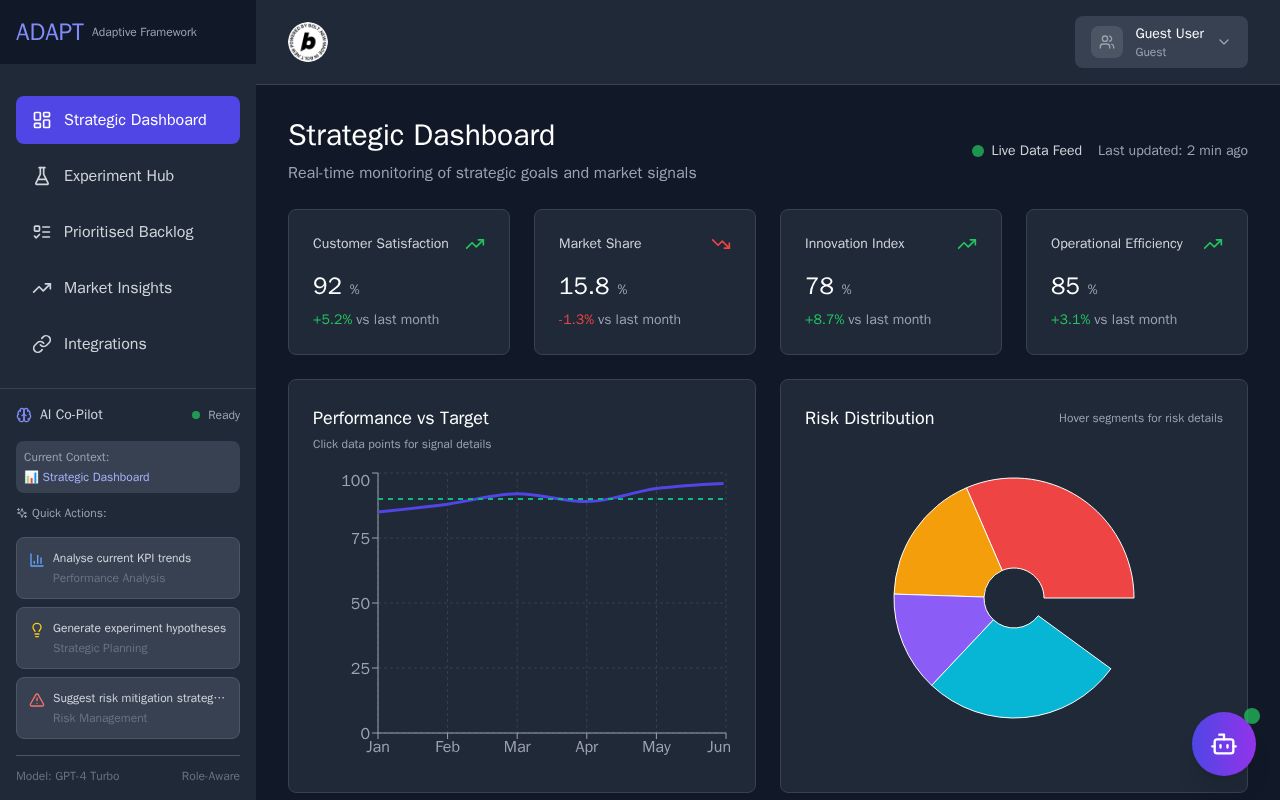Open the floating chatbot robot button
Viewport: 1280px width, 800px height.
point(1224,744)
